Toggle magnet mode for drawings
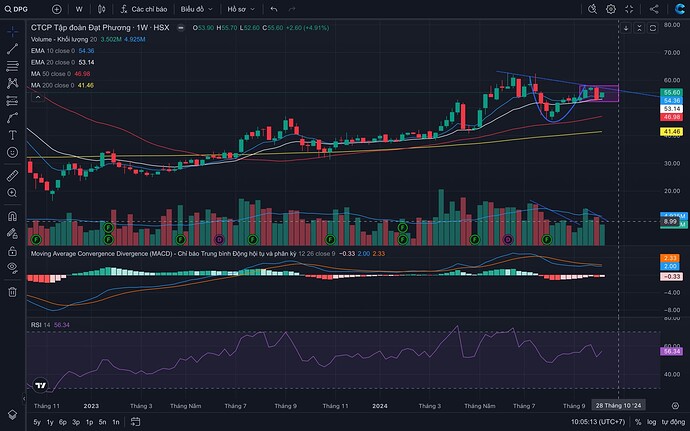The height and width of the screenshot is (431, 690). (x=12, y=216)
